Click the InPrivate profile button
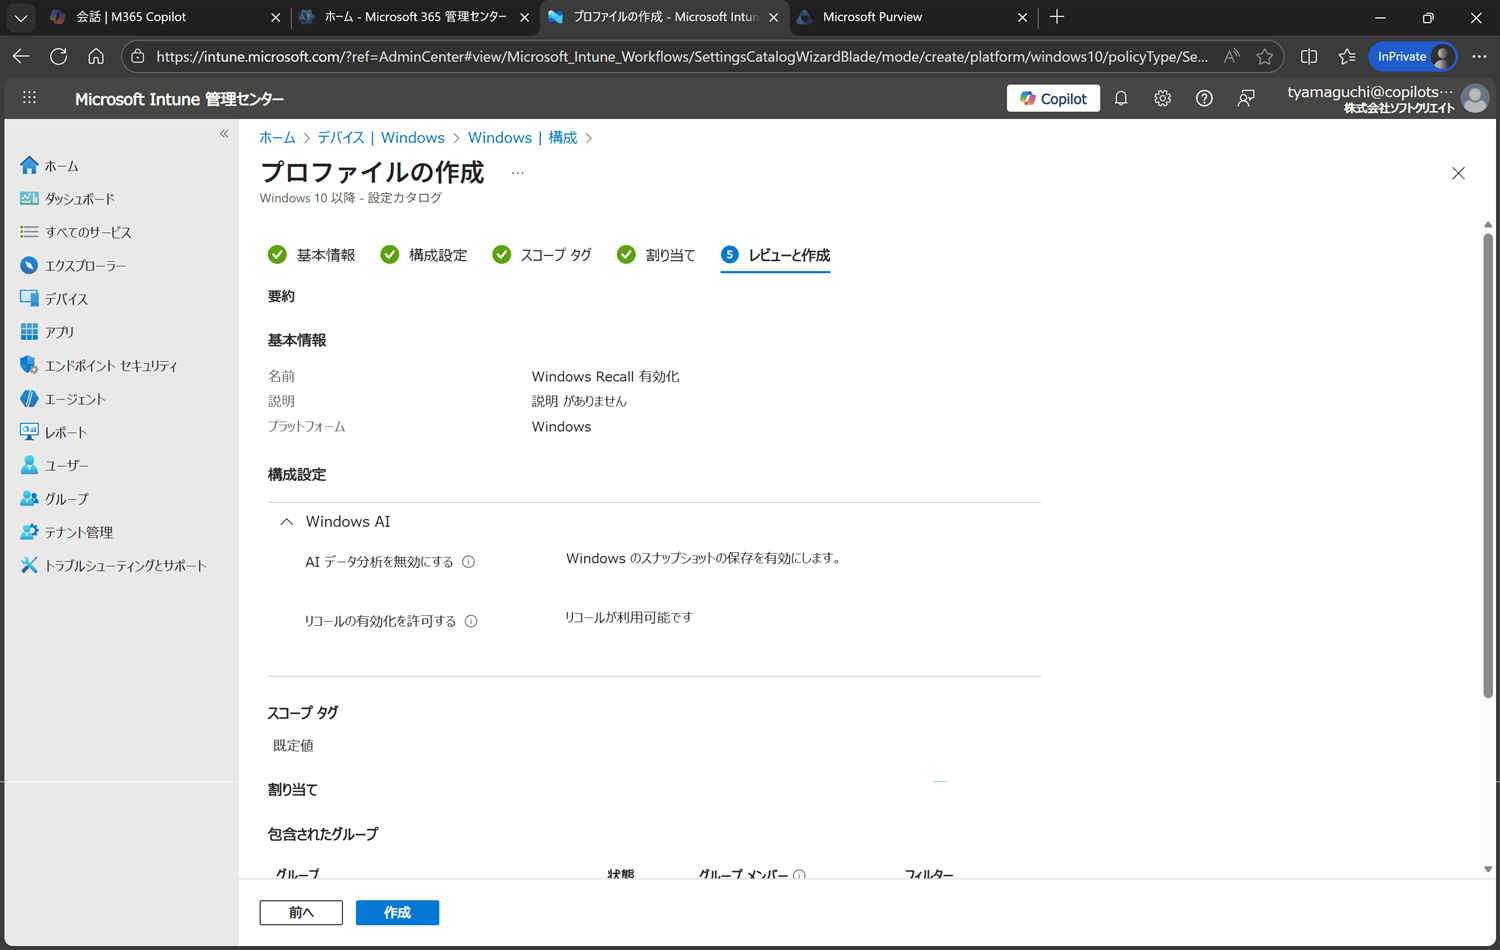Image resolution: width=1500 pixels, height=950 pixels. [x=1413, y=57]
